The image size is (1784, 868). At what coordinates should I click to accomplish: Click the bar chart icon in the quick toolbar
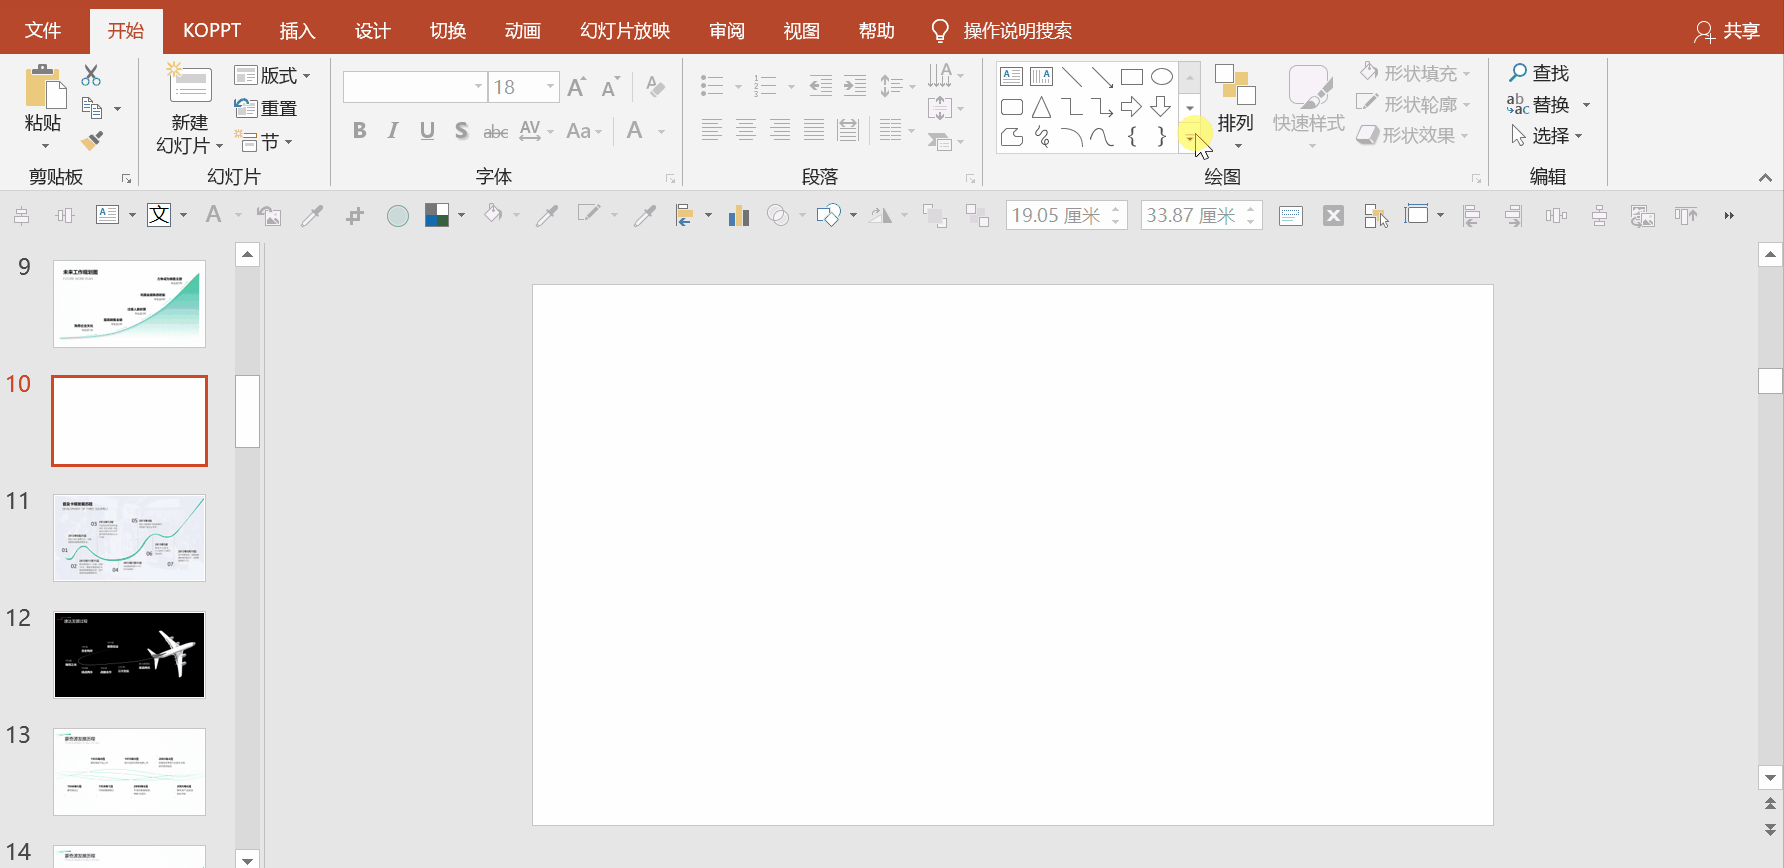pos(739,215)
